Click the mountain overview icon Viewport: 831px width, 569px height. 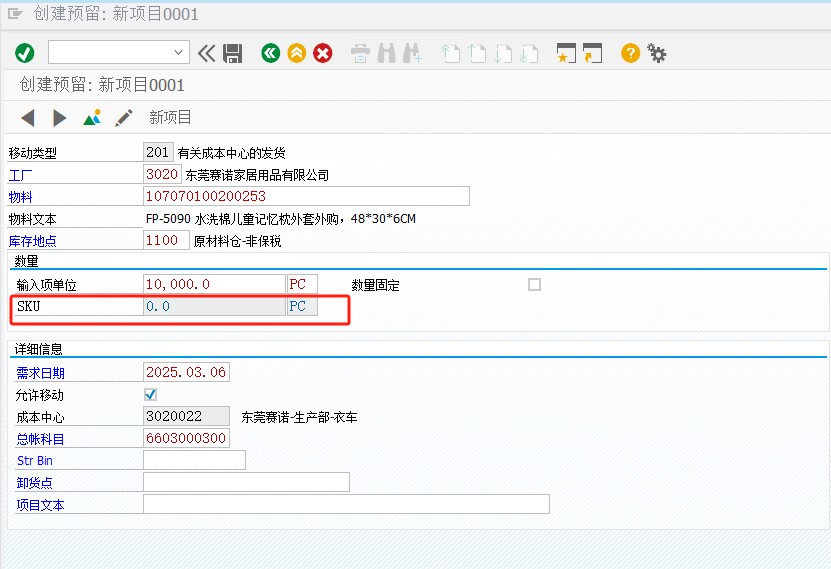click(x=92, y=118)
